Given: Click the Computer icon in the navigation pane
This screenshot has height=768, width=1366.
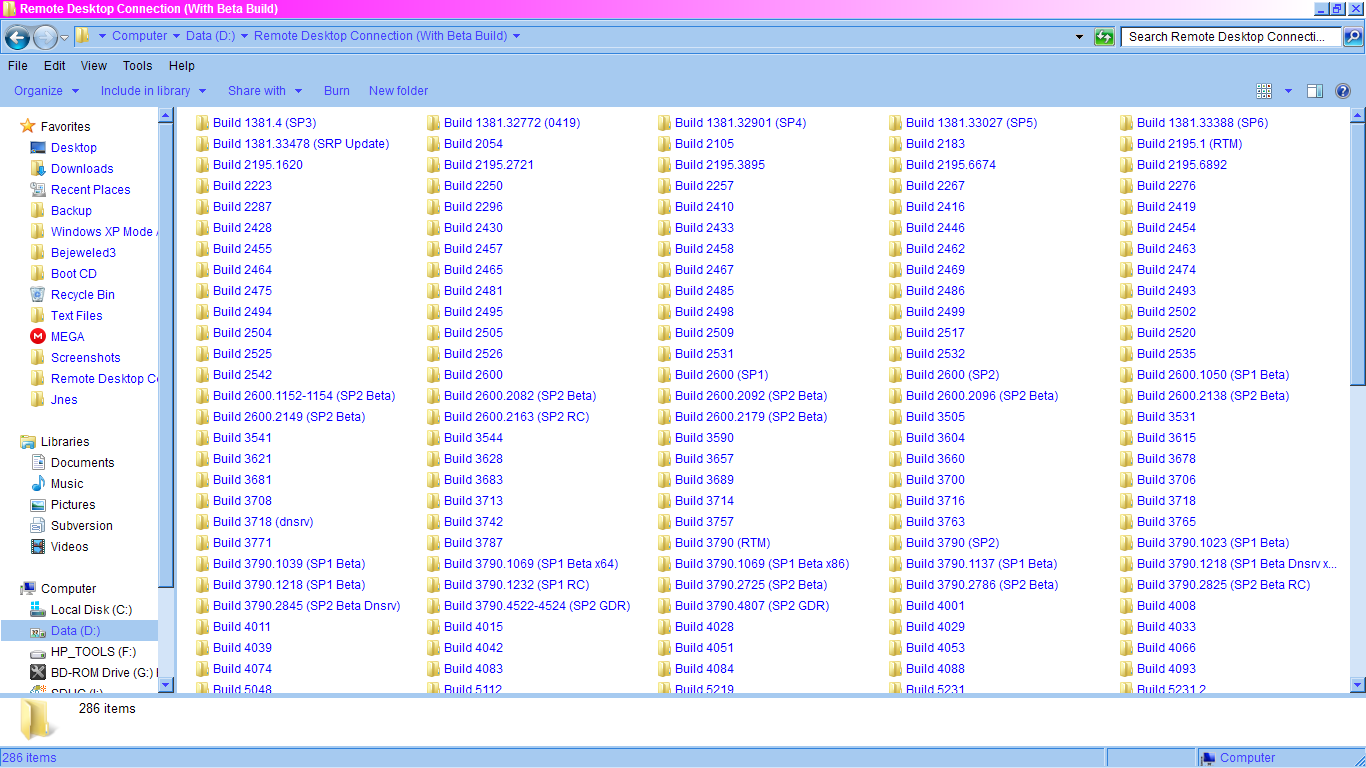Looking at the screenshot, I should [x=28, y=589].
